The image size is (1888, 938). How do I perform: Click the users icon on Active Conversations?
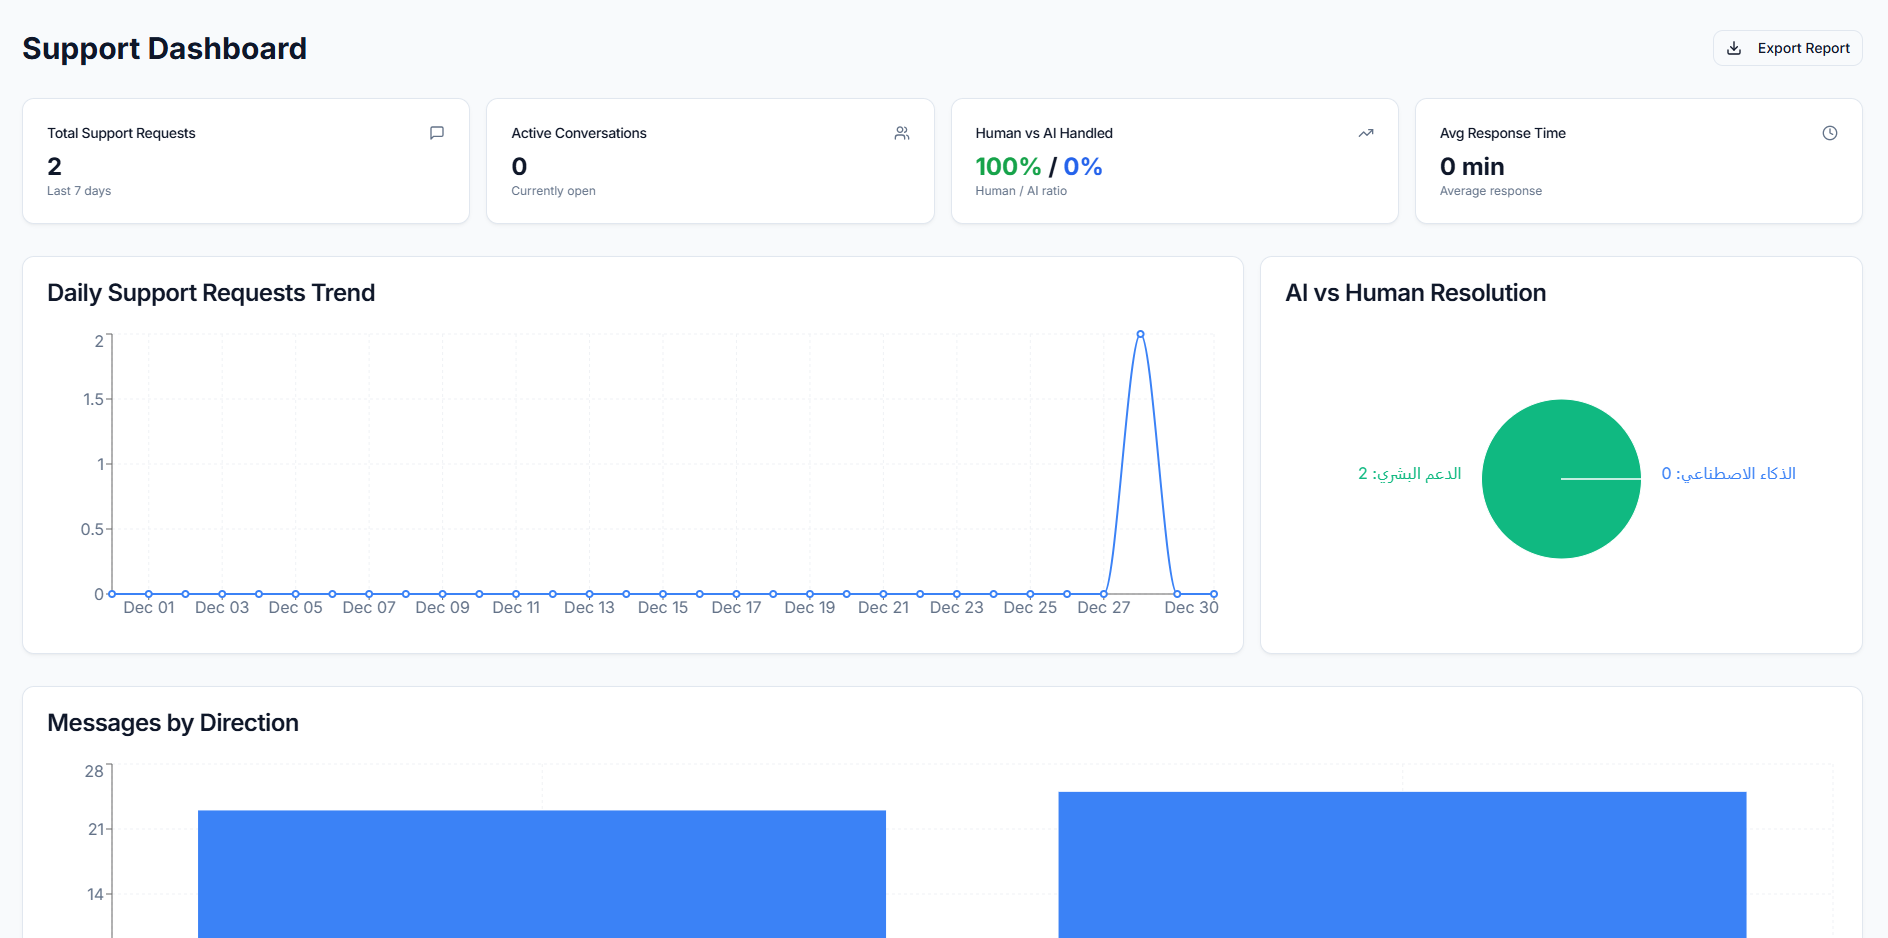click(x=901, y=133)
